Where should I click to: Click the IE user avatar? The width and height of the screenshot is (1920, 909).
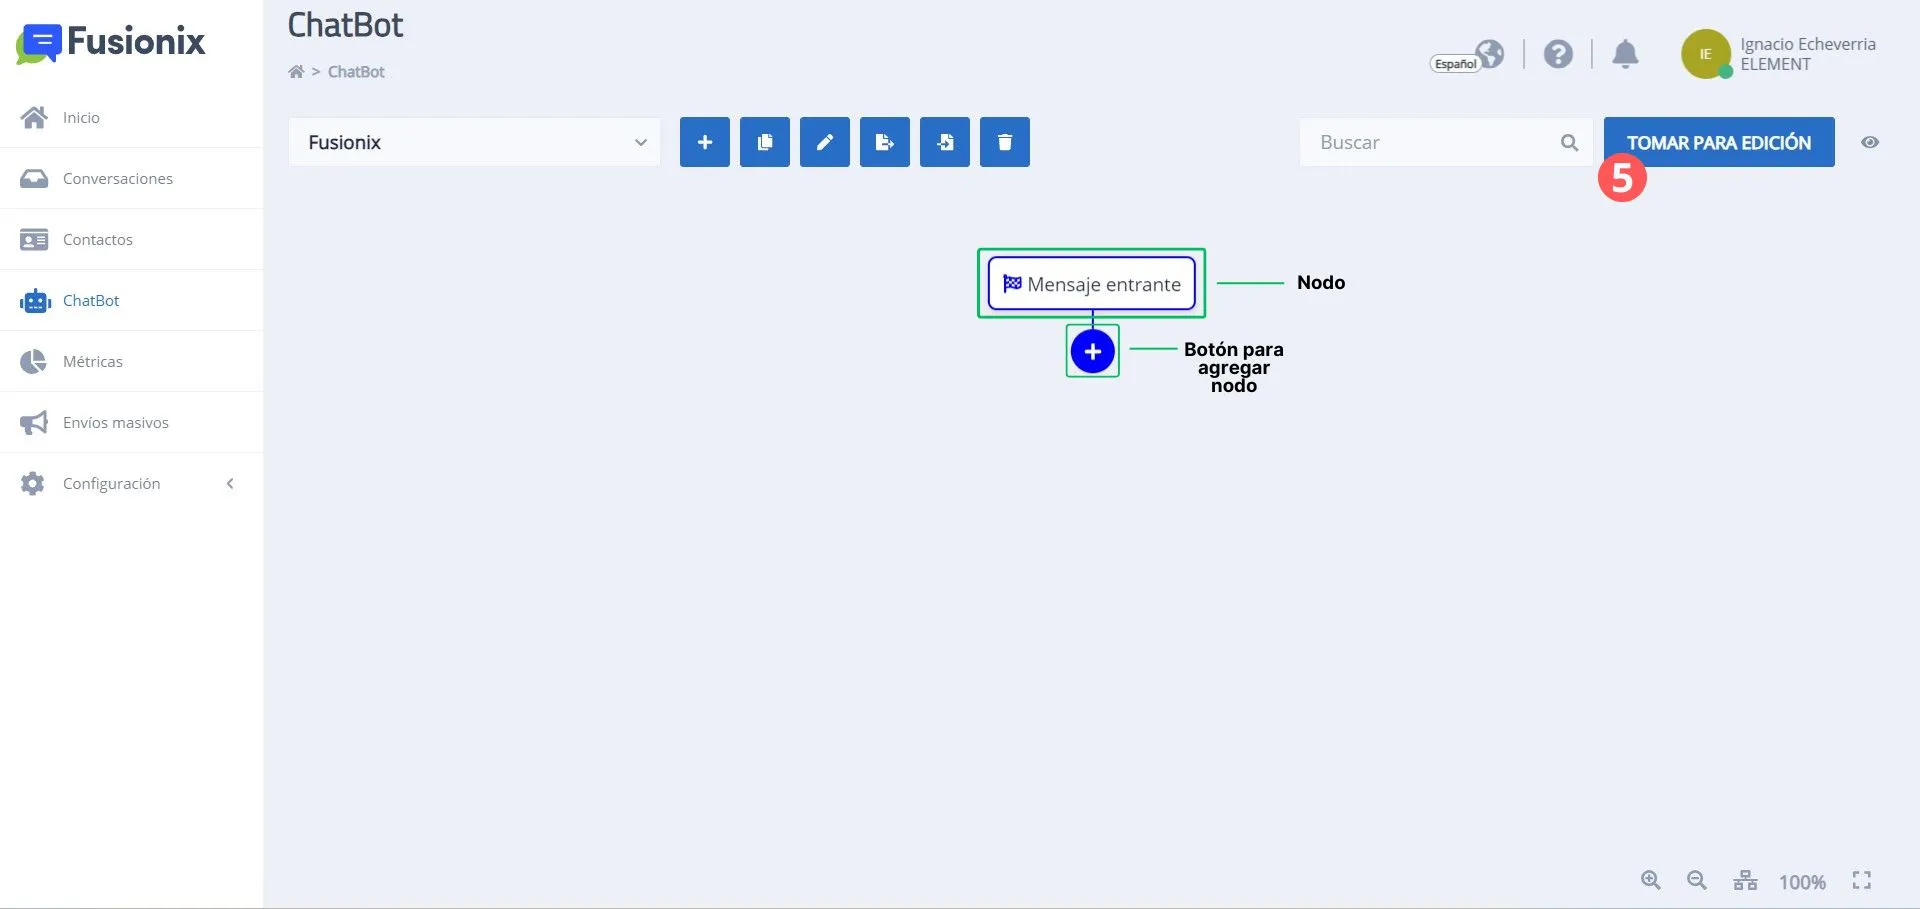[1706, 54]
